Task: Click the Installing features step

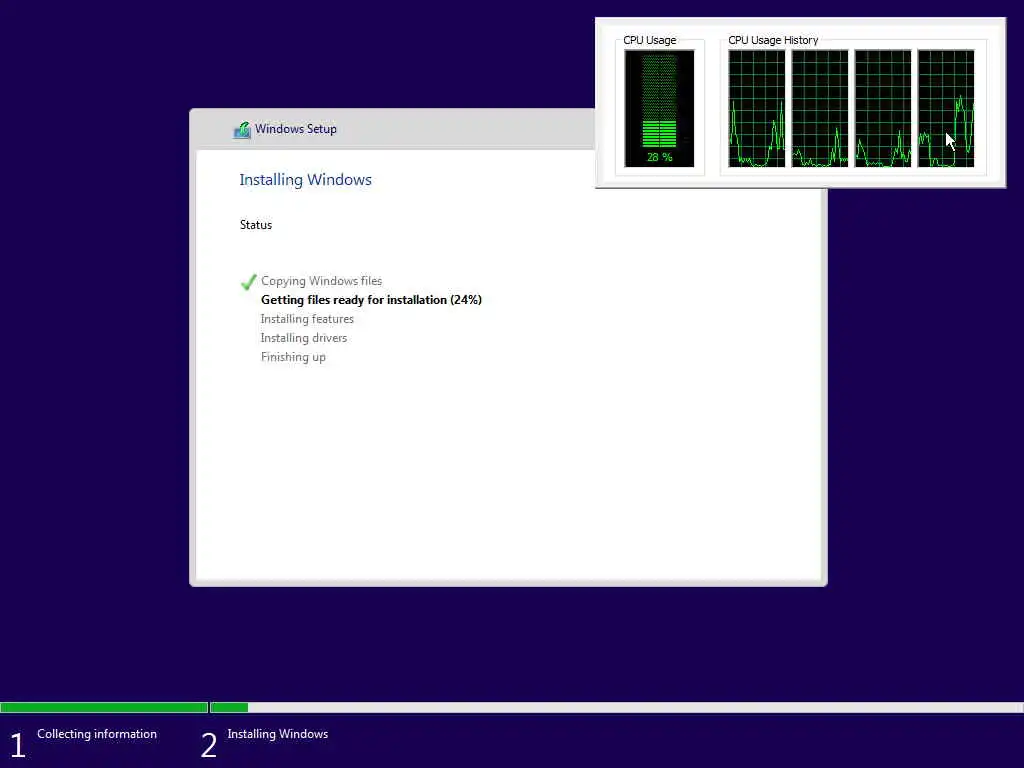Action: (x=307, y=319)
